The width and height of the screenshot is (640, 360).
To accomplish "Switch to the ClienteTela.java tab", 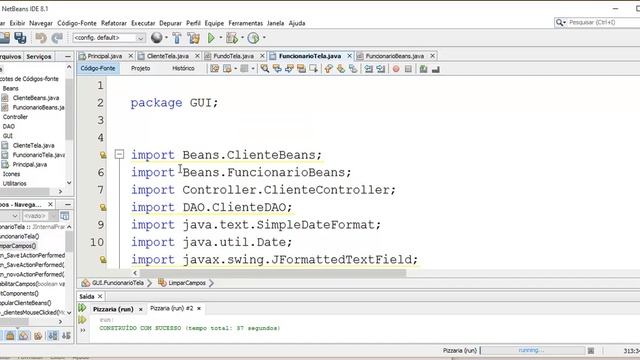I will point(167,56).
